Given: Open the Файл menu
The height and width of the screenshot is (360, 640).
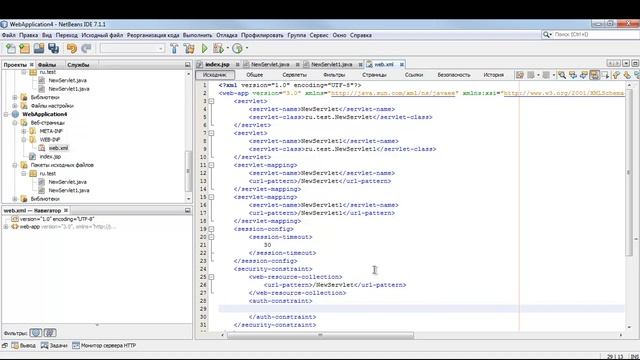Looking at the screenshot, I should coord(9,35).
